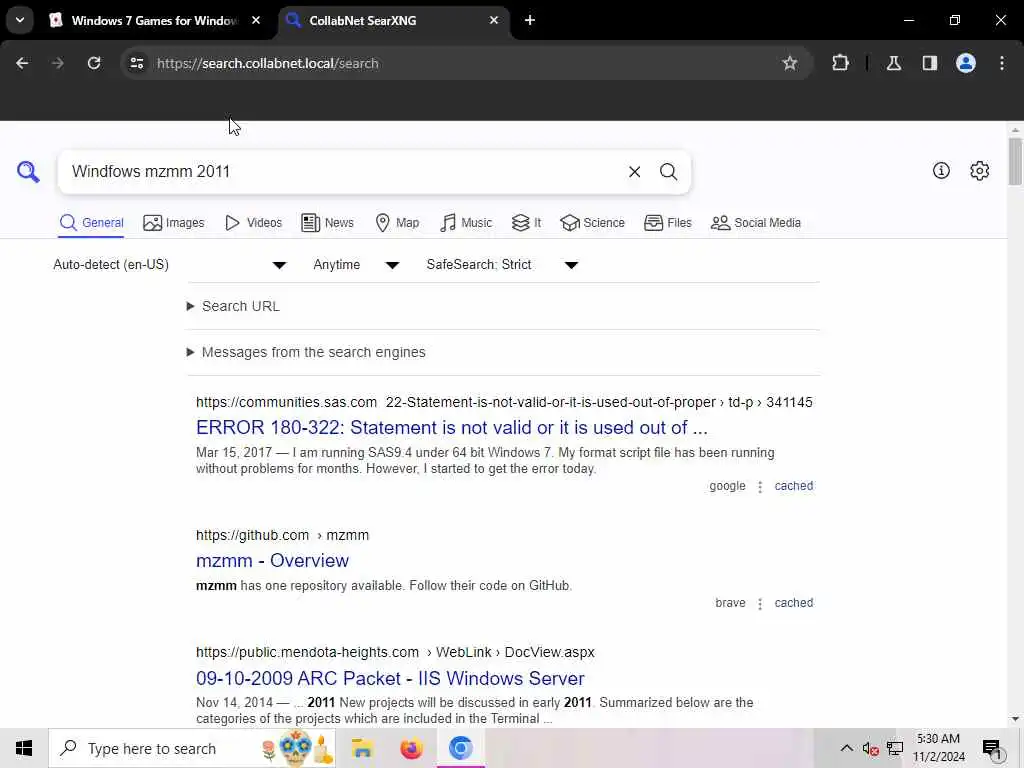1024x768 pixels.
Task: Open the Windows Start menu
Action: [x=24, y=748]
